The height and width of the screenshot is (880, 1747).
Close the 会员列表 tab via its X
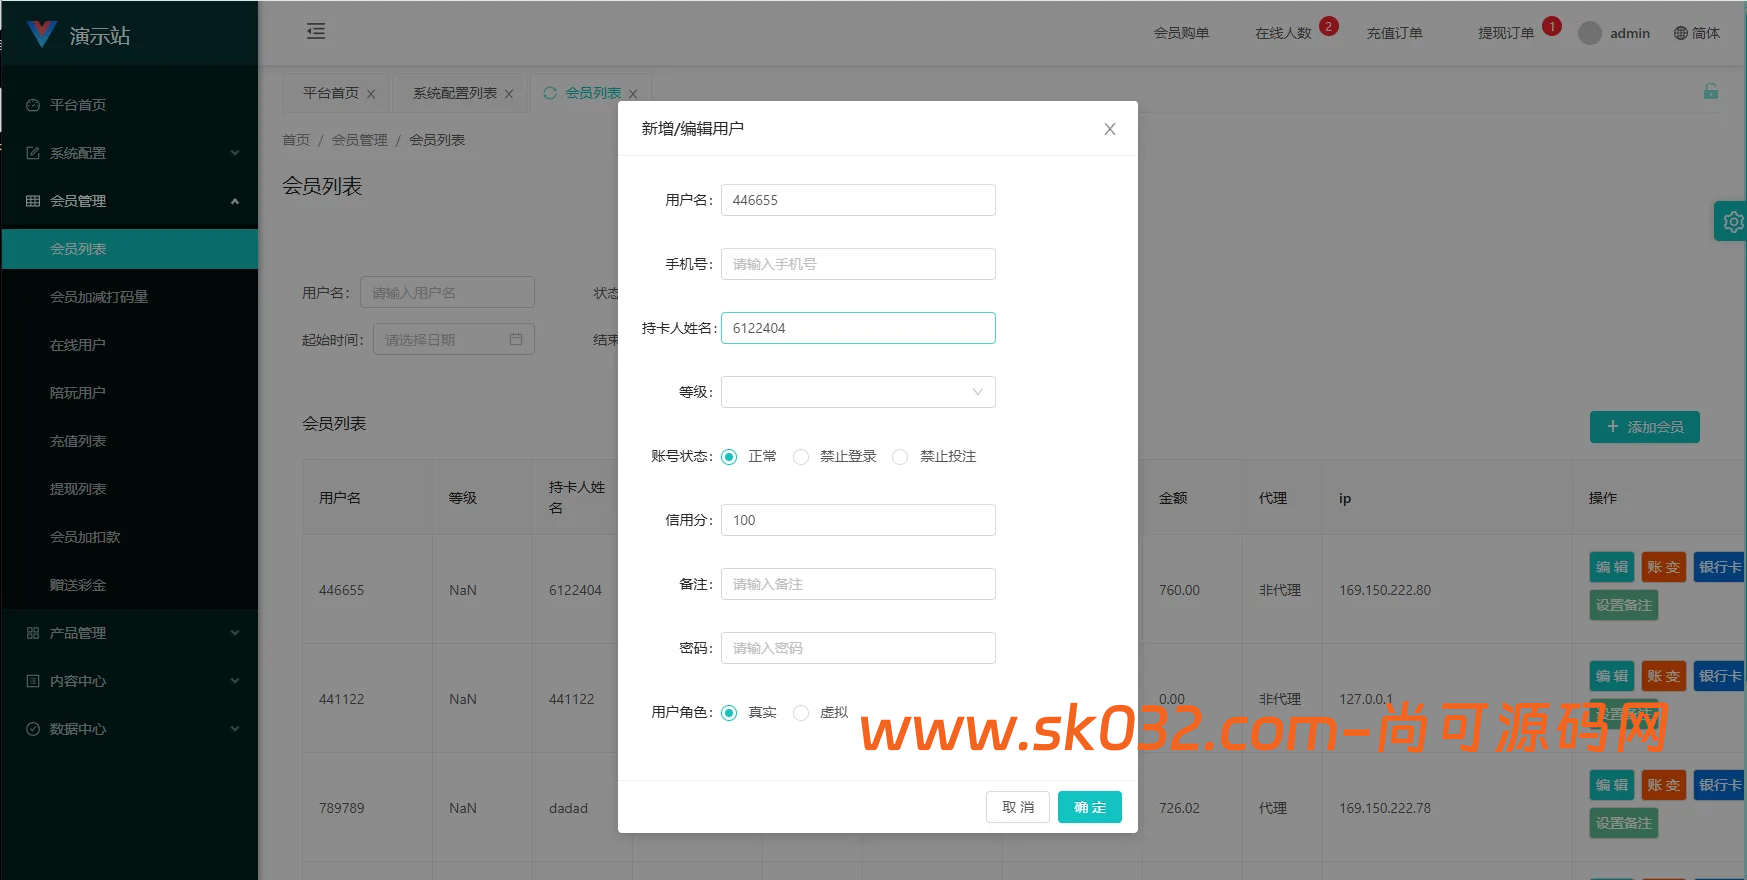click(x=633, y=94)
